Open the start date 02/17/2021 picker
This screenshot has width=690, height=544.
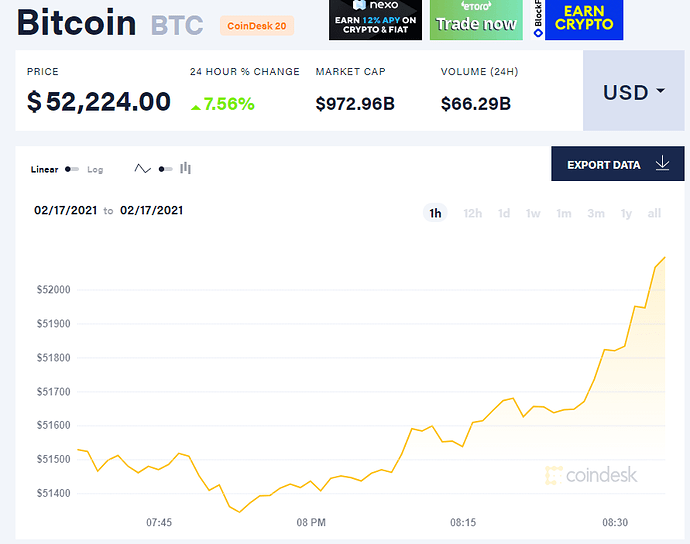pyautogui.click(x=66, y=210)
